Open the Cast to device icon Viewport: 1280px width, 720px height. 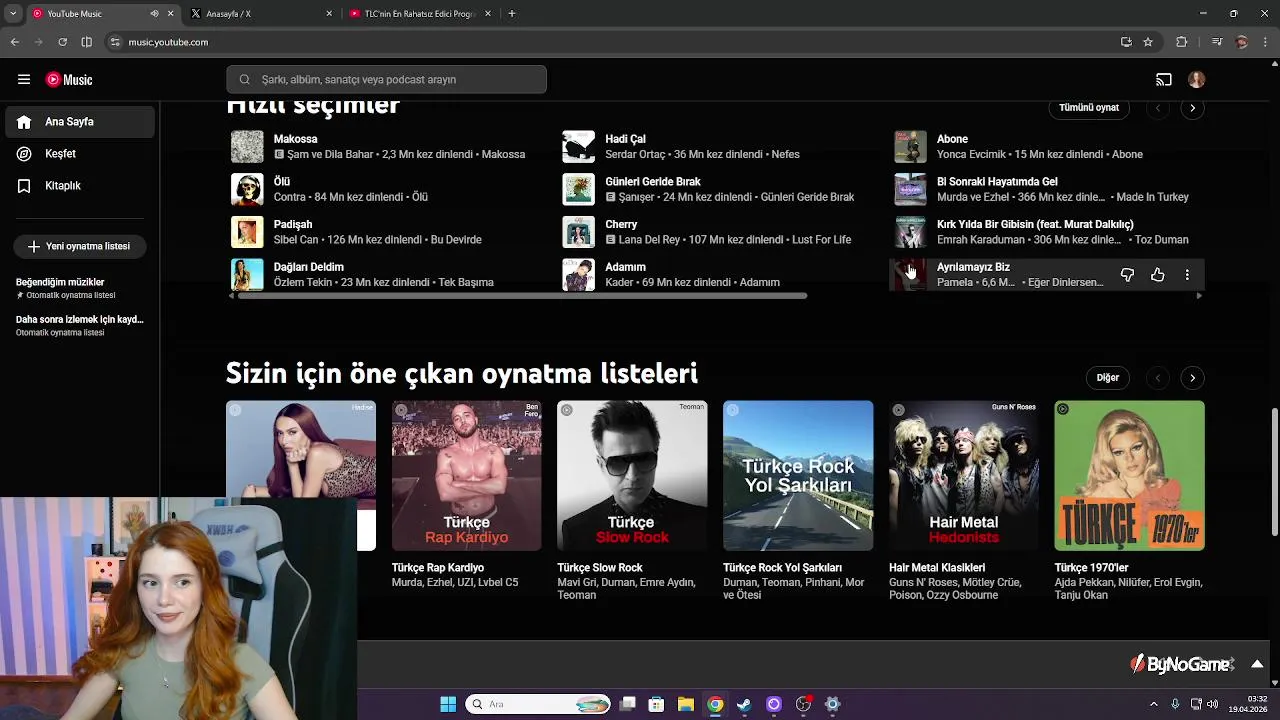[x=1164, y=80]
